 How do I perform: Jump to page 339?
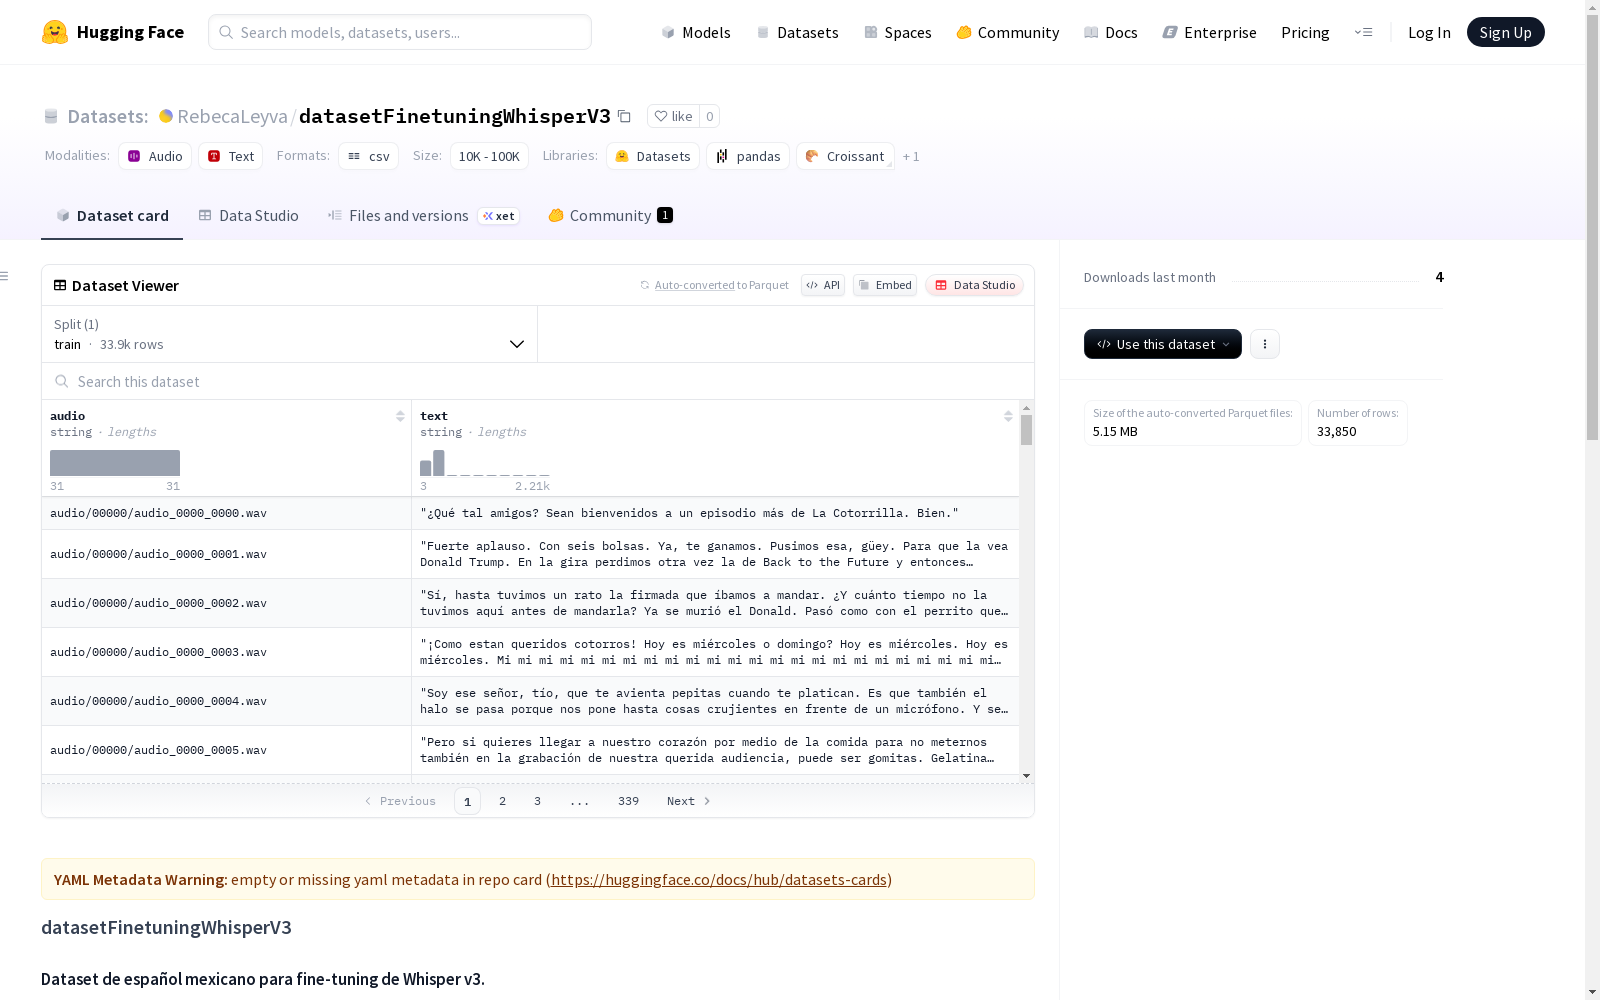628,801
